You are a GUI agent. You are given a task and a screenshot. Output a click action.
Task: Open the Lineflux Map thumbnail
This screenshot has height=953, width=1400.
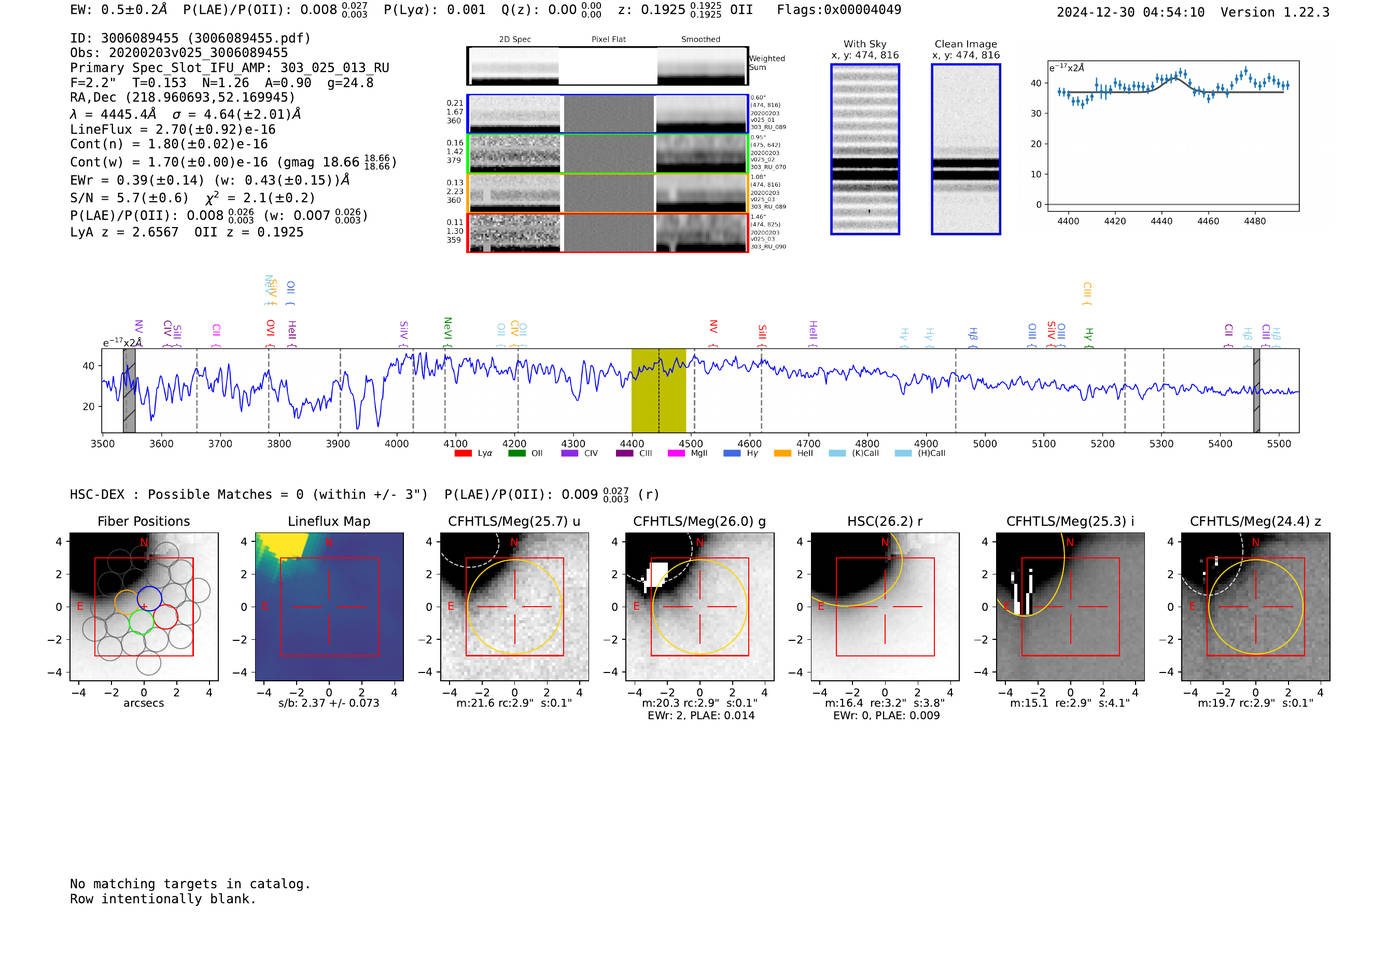329,607
